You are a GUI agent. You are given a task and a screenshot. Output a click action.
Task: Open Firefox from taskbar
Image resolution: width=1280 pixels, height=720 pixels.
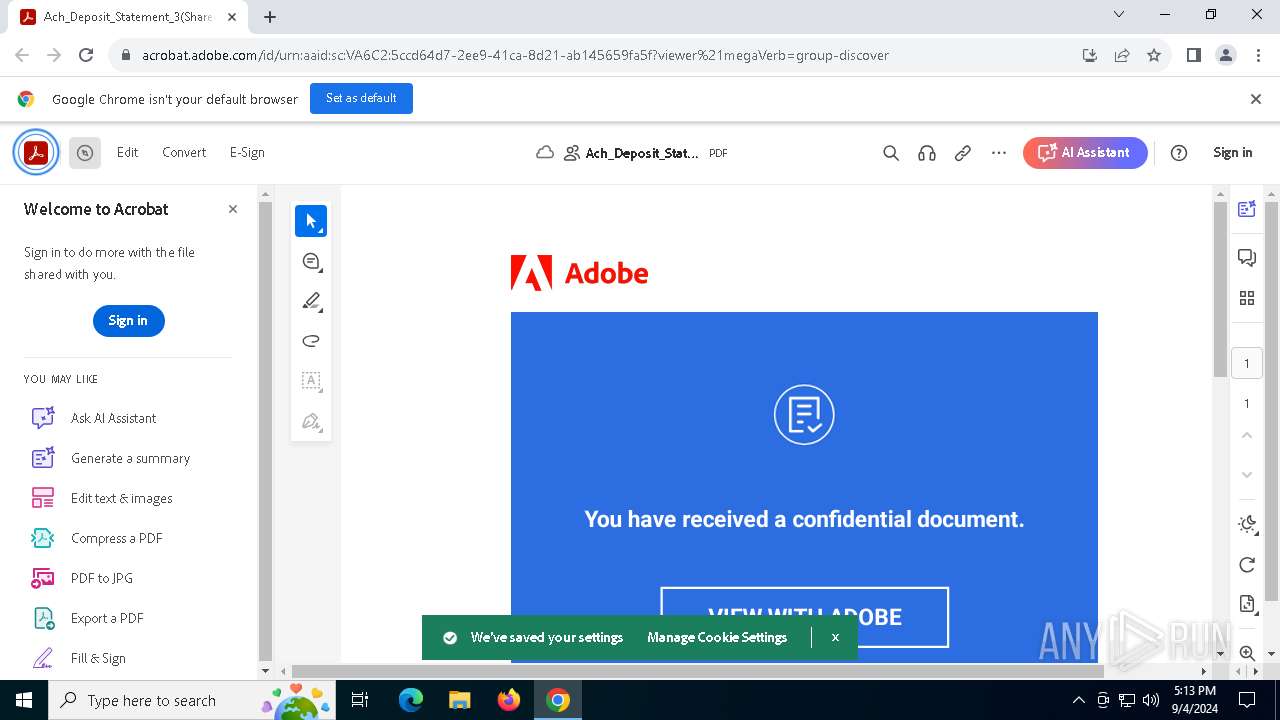point(509,700)
